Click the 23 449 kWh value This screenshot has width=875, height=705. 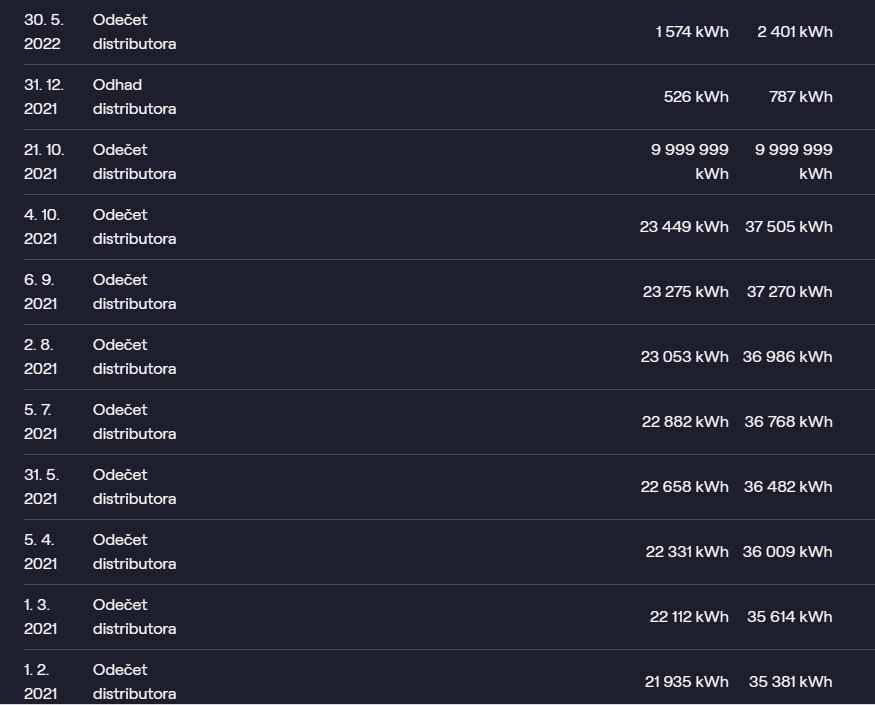684,227
